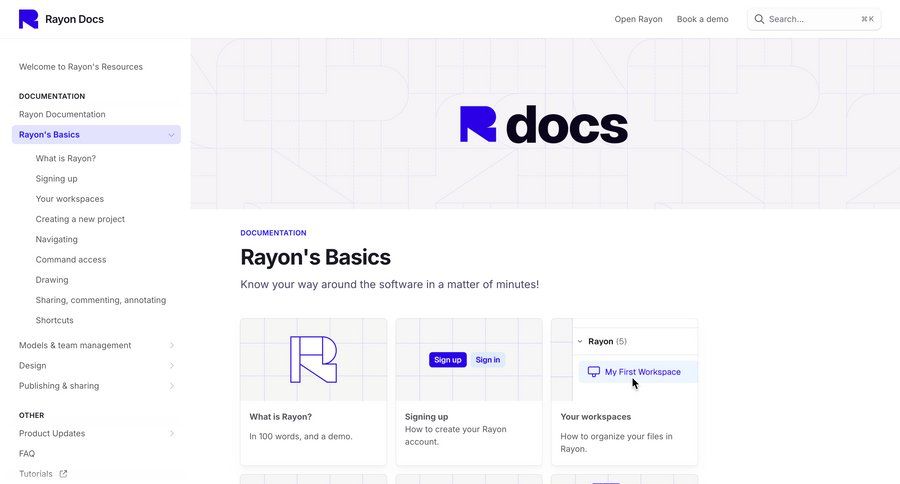Open the Your workspaces card
The height and width of the screenshot is (484, 900).
[x=624, y=392]
